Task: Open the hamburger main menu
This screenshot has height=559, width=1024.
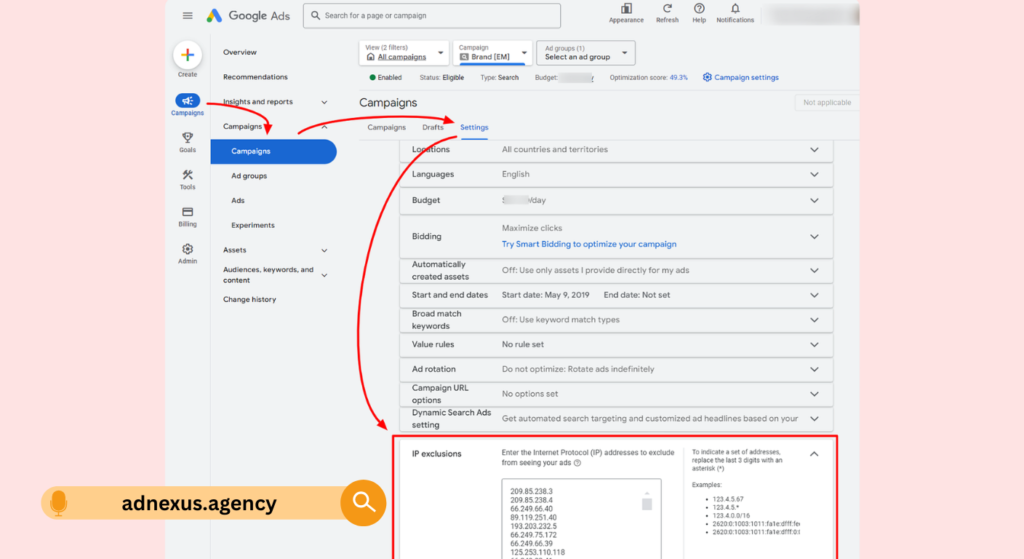Action: click(x=187, y=16)
